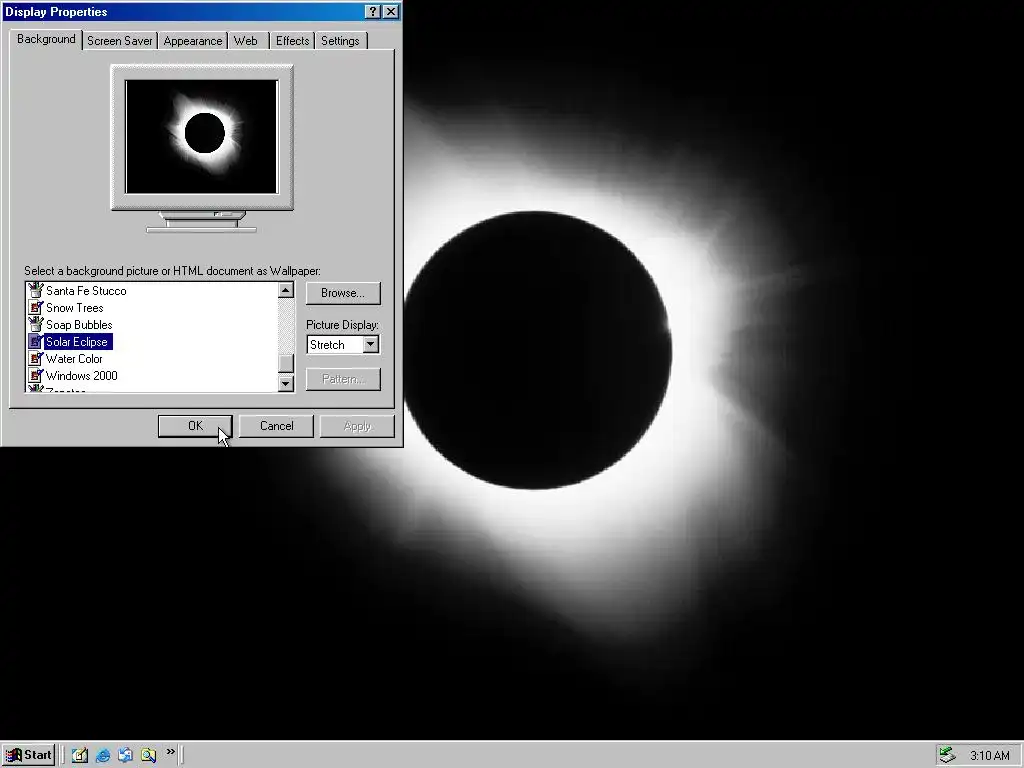The width and height of the screenshot is (1024, 768).
Task: Click the 3:10 AM taskbar clock
Action: coord(989,756)
